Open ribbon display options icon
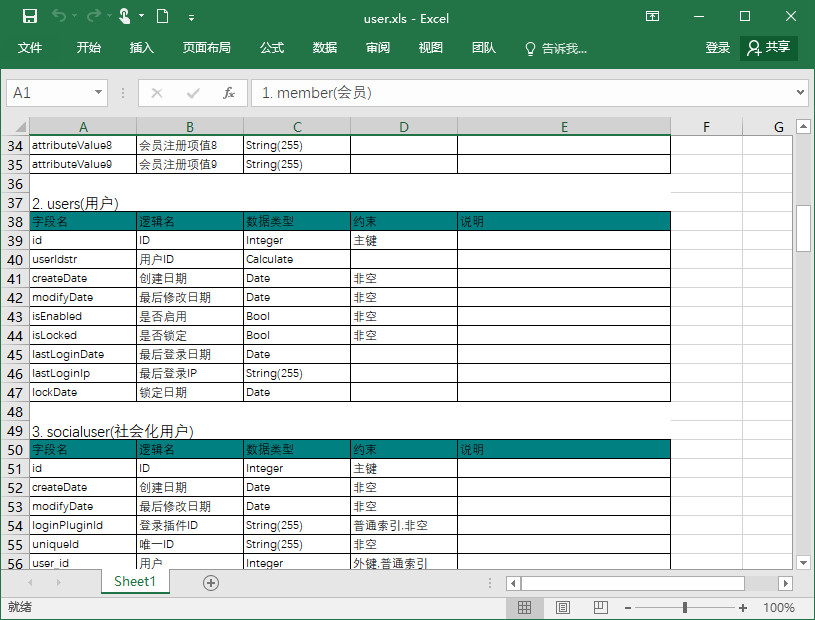Image resolution: width=815 pixels, height=620 pixels. 652,17
